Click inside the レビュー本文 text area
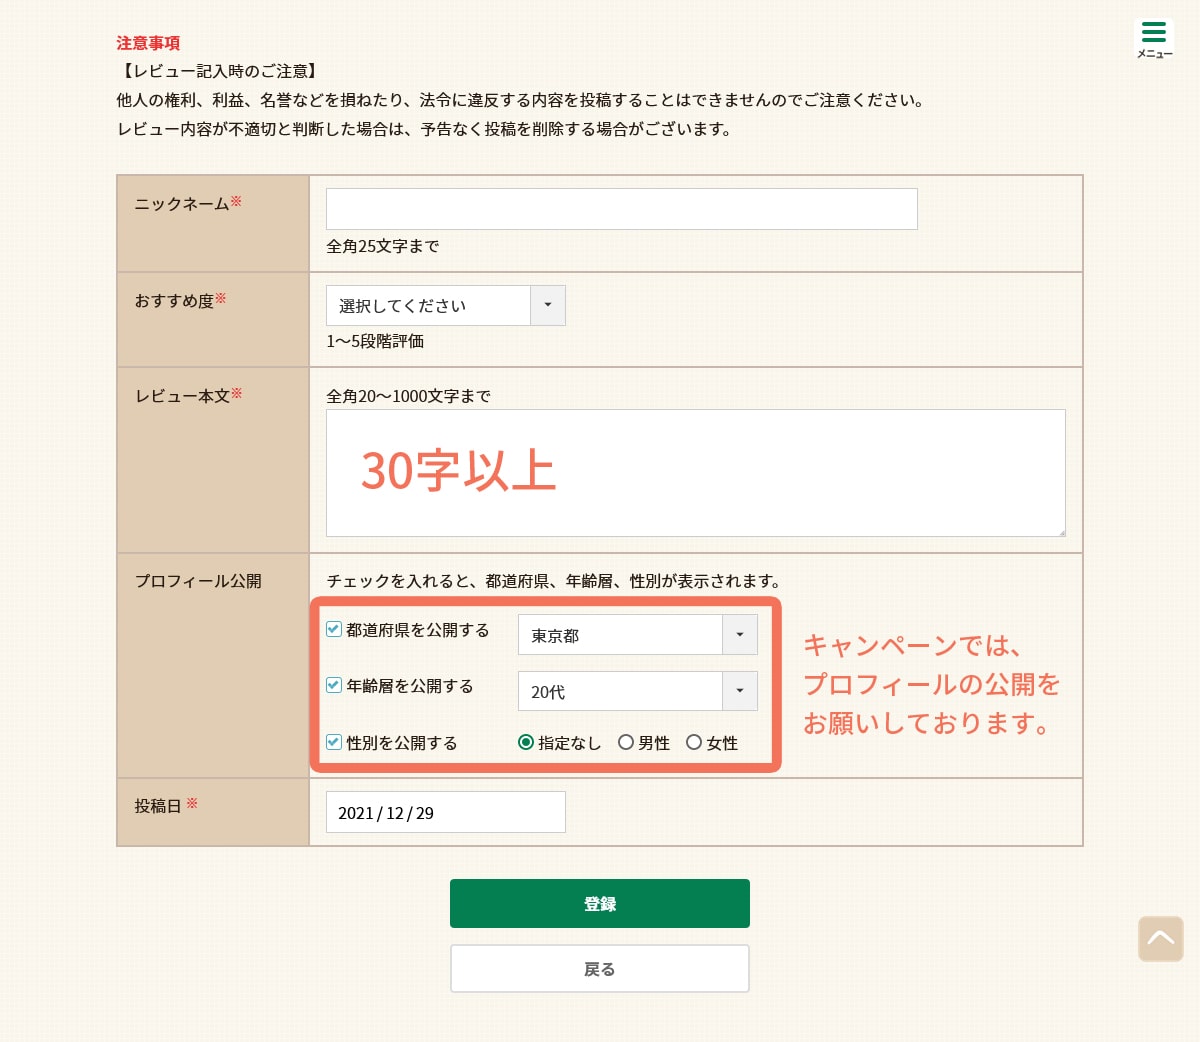The image size is (1200, 1042). point(695,472)
